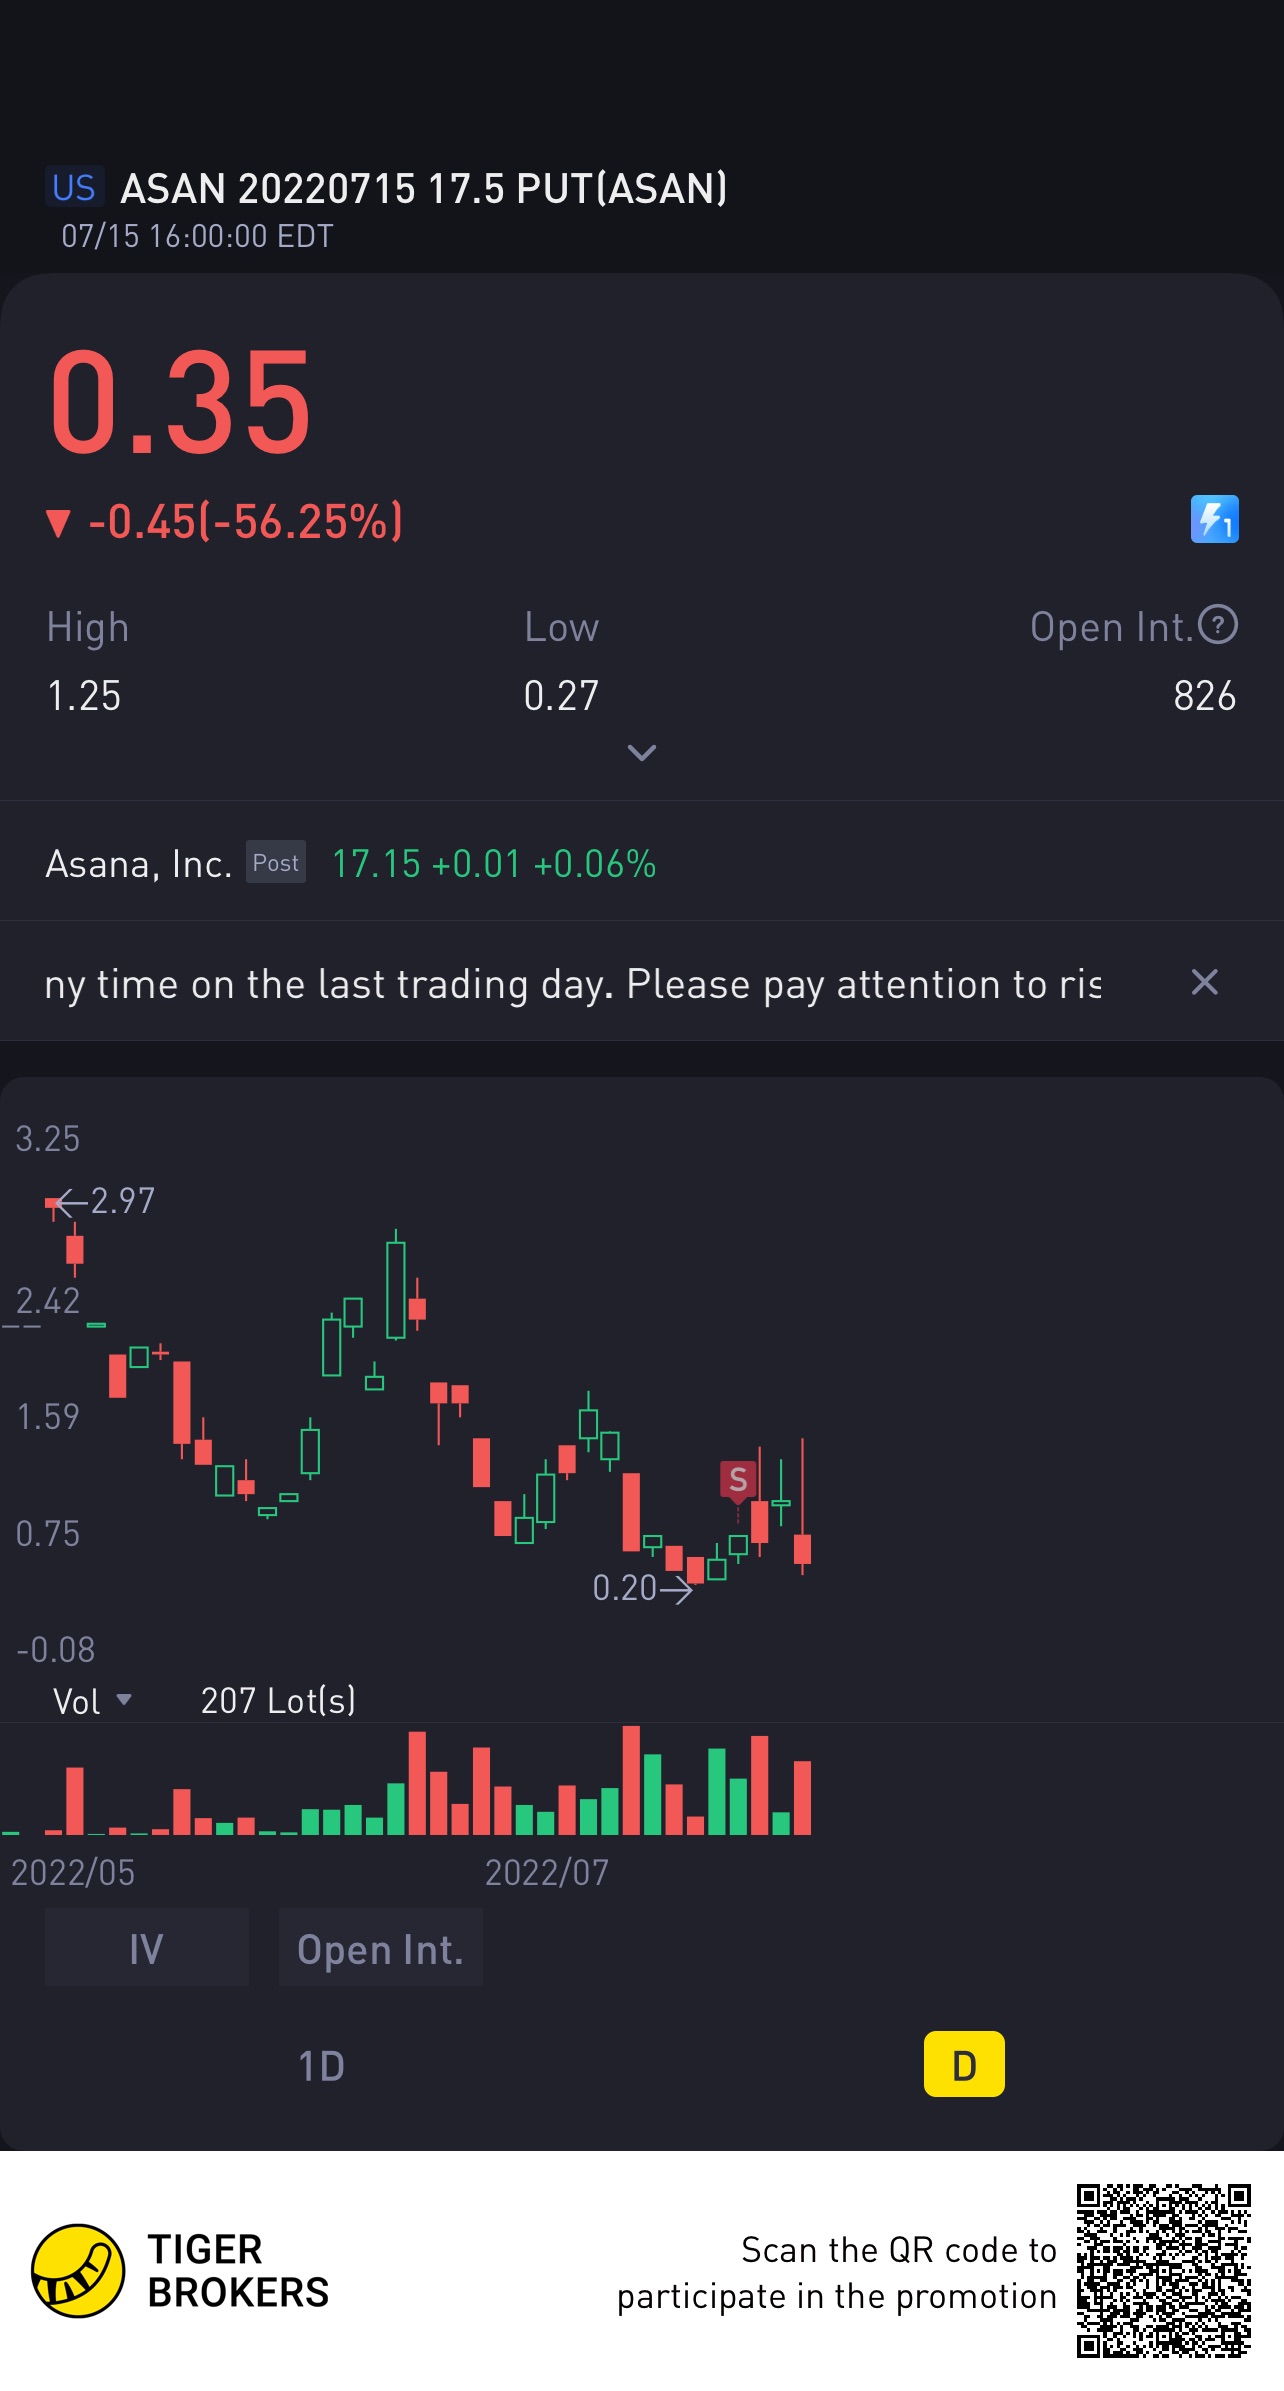This screenshot has height=2391, width=1284.
Task: Tap the 0.20 low price arrow marker
Action: coord(641,1588)
